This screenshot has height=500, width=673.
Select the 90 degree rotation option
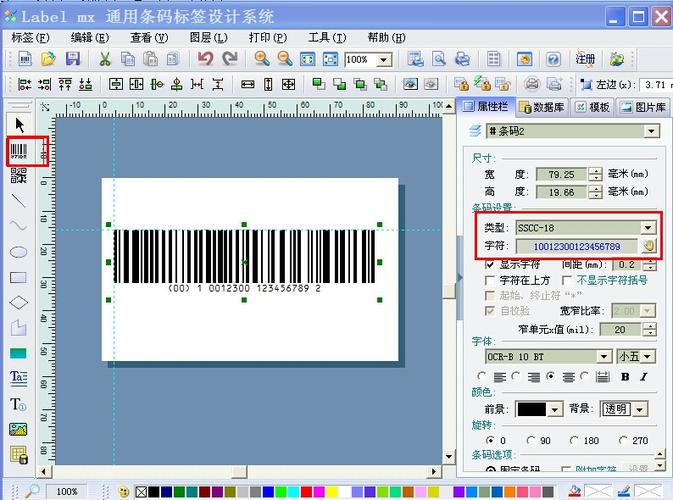(532, 440)
